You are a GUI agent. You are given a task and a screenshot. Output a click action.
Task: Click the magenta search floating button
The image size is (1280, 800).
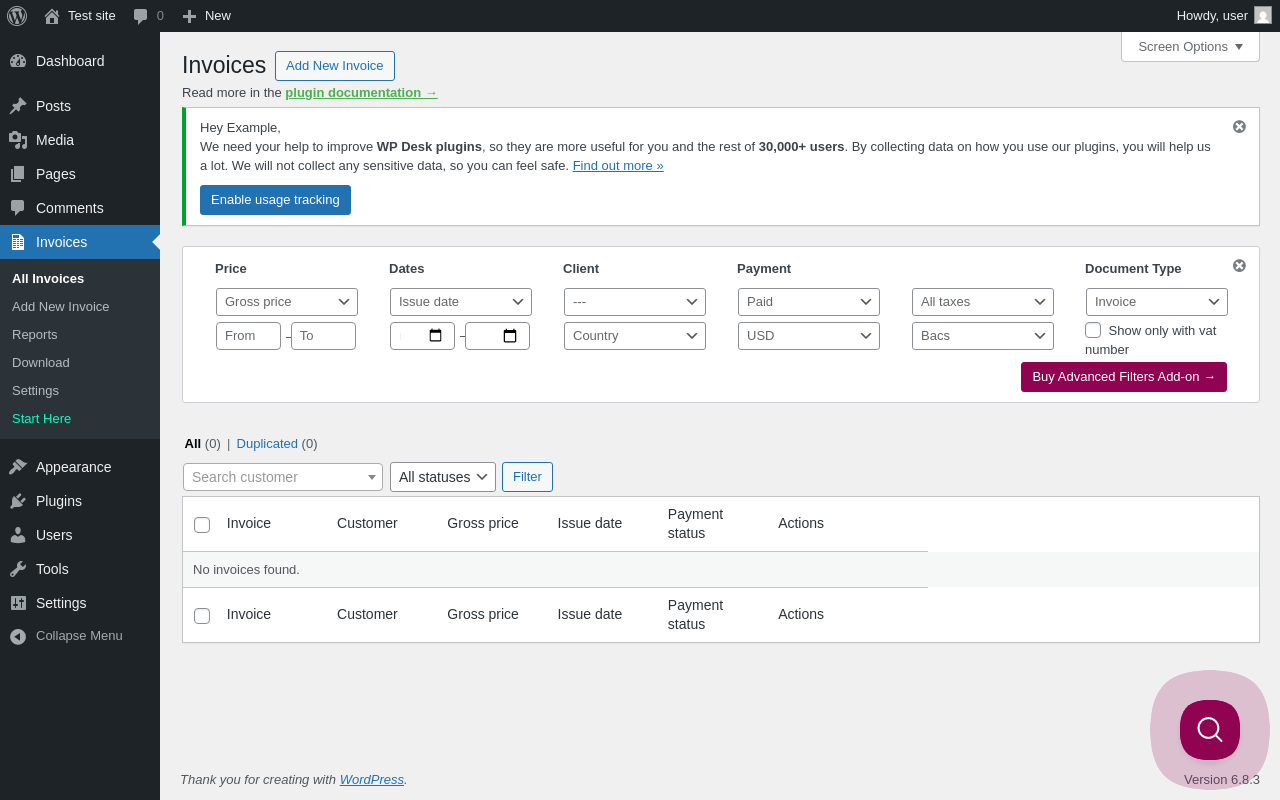pos(1209,730)
